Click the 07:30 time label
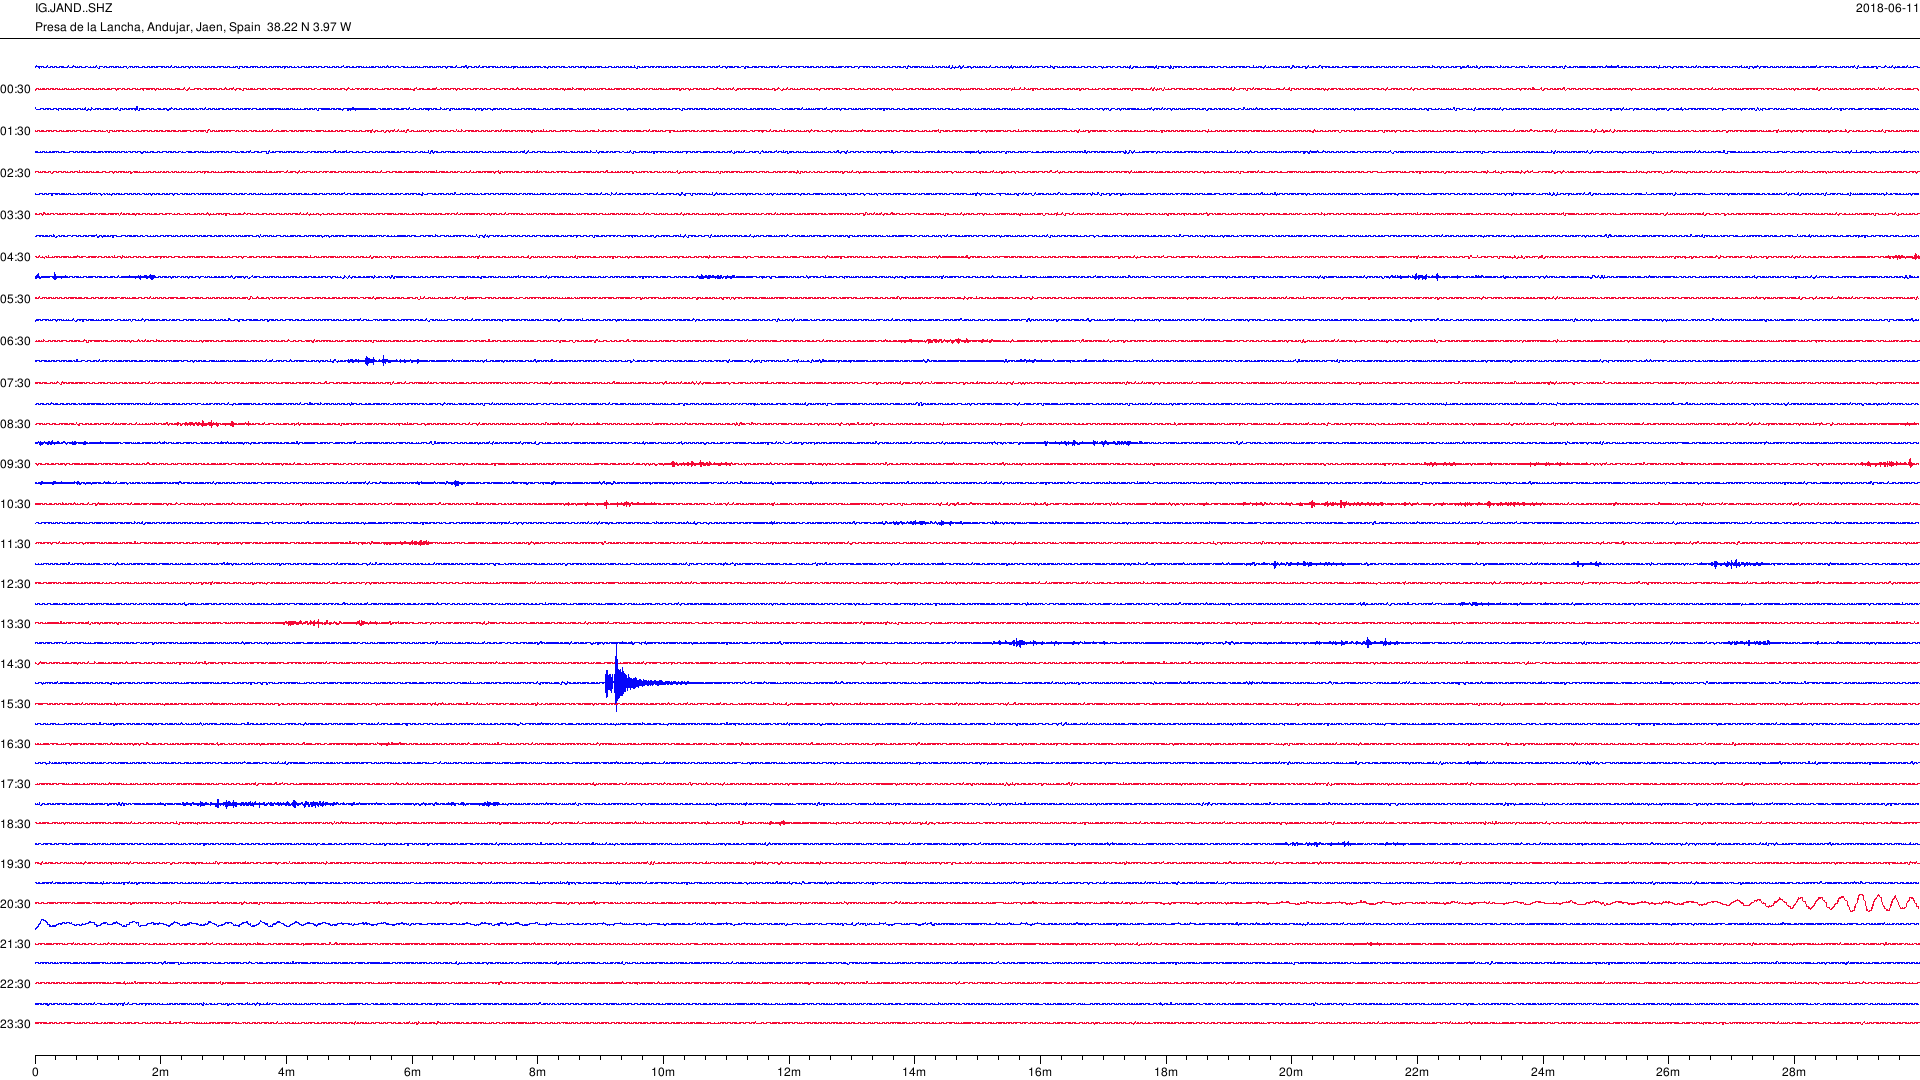 [x=15, y=383]
